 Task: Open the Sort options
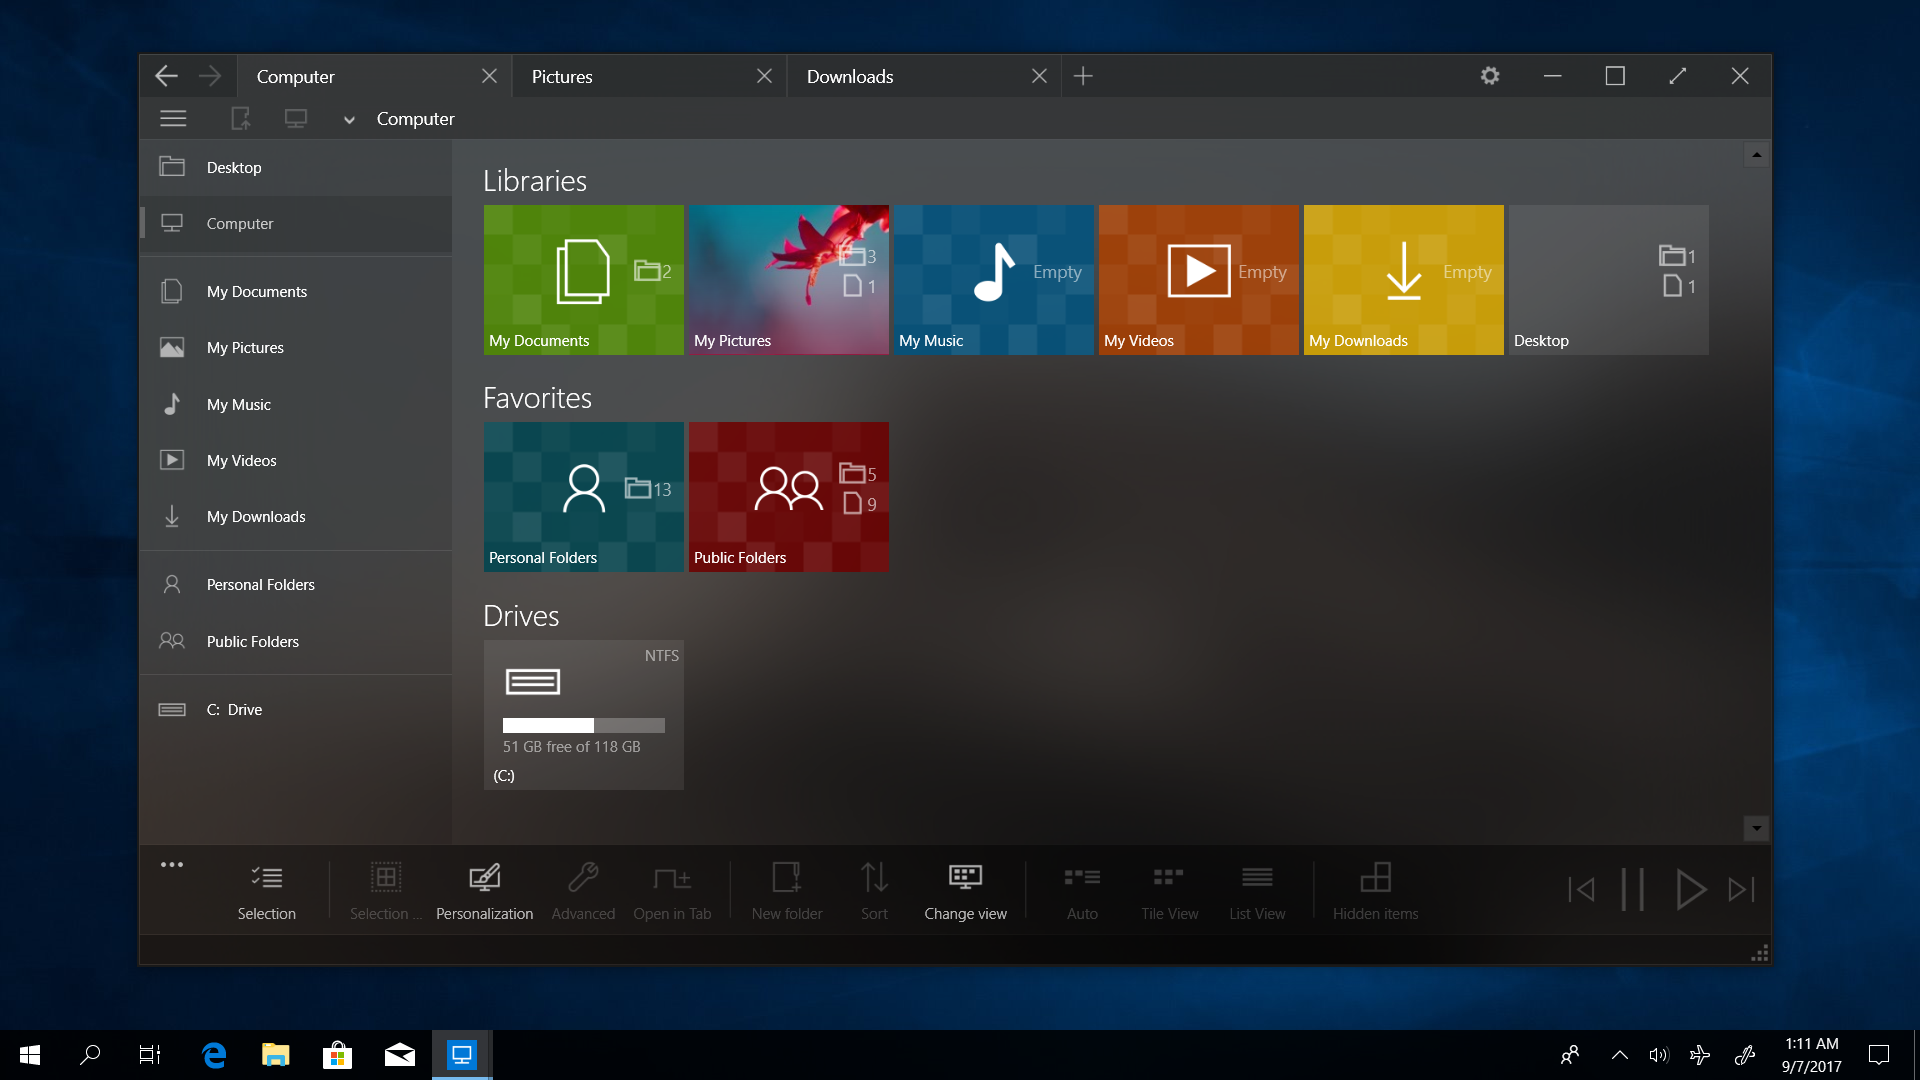point(874,889)
